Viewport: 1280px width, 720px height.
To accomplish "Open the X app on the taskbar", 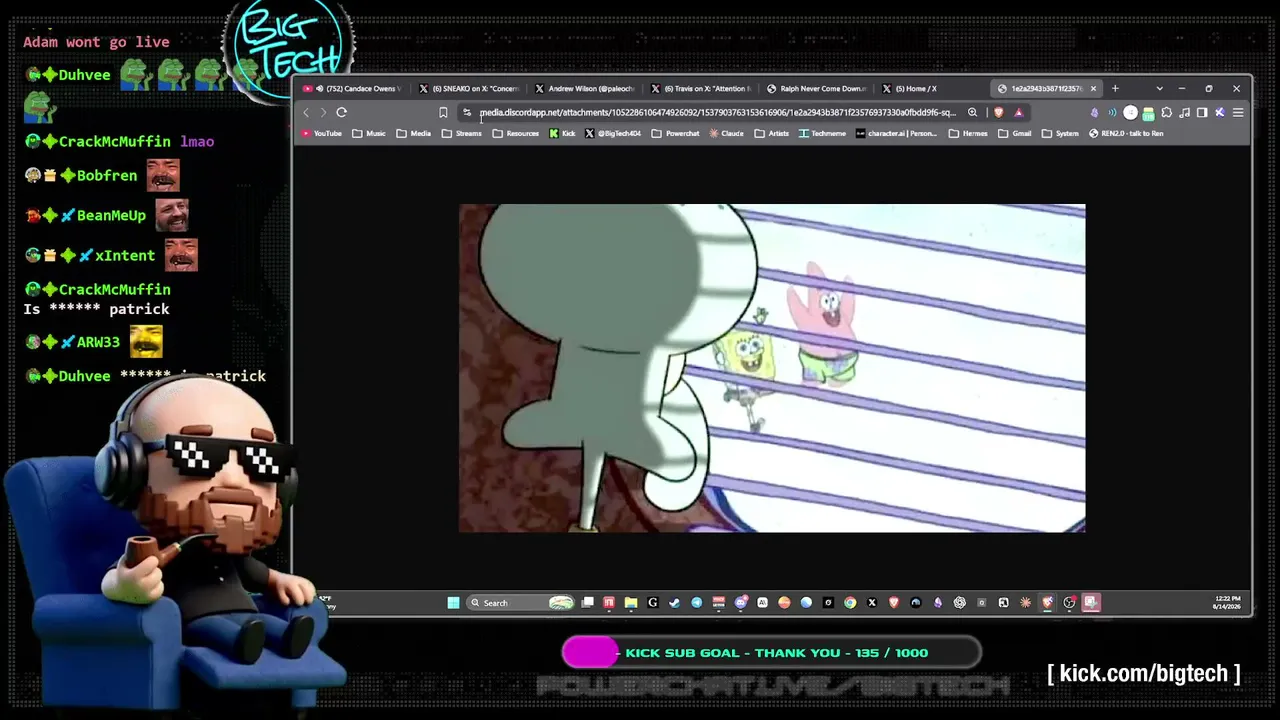I will [872, 603].
